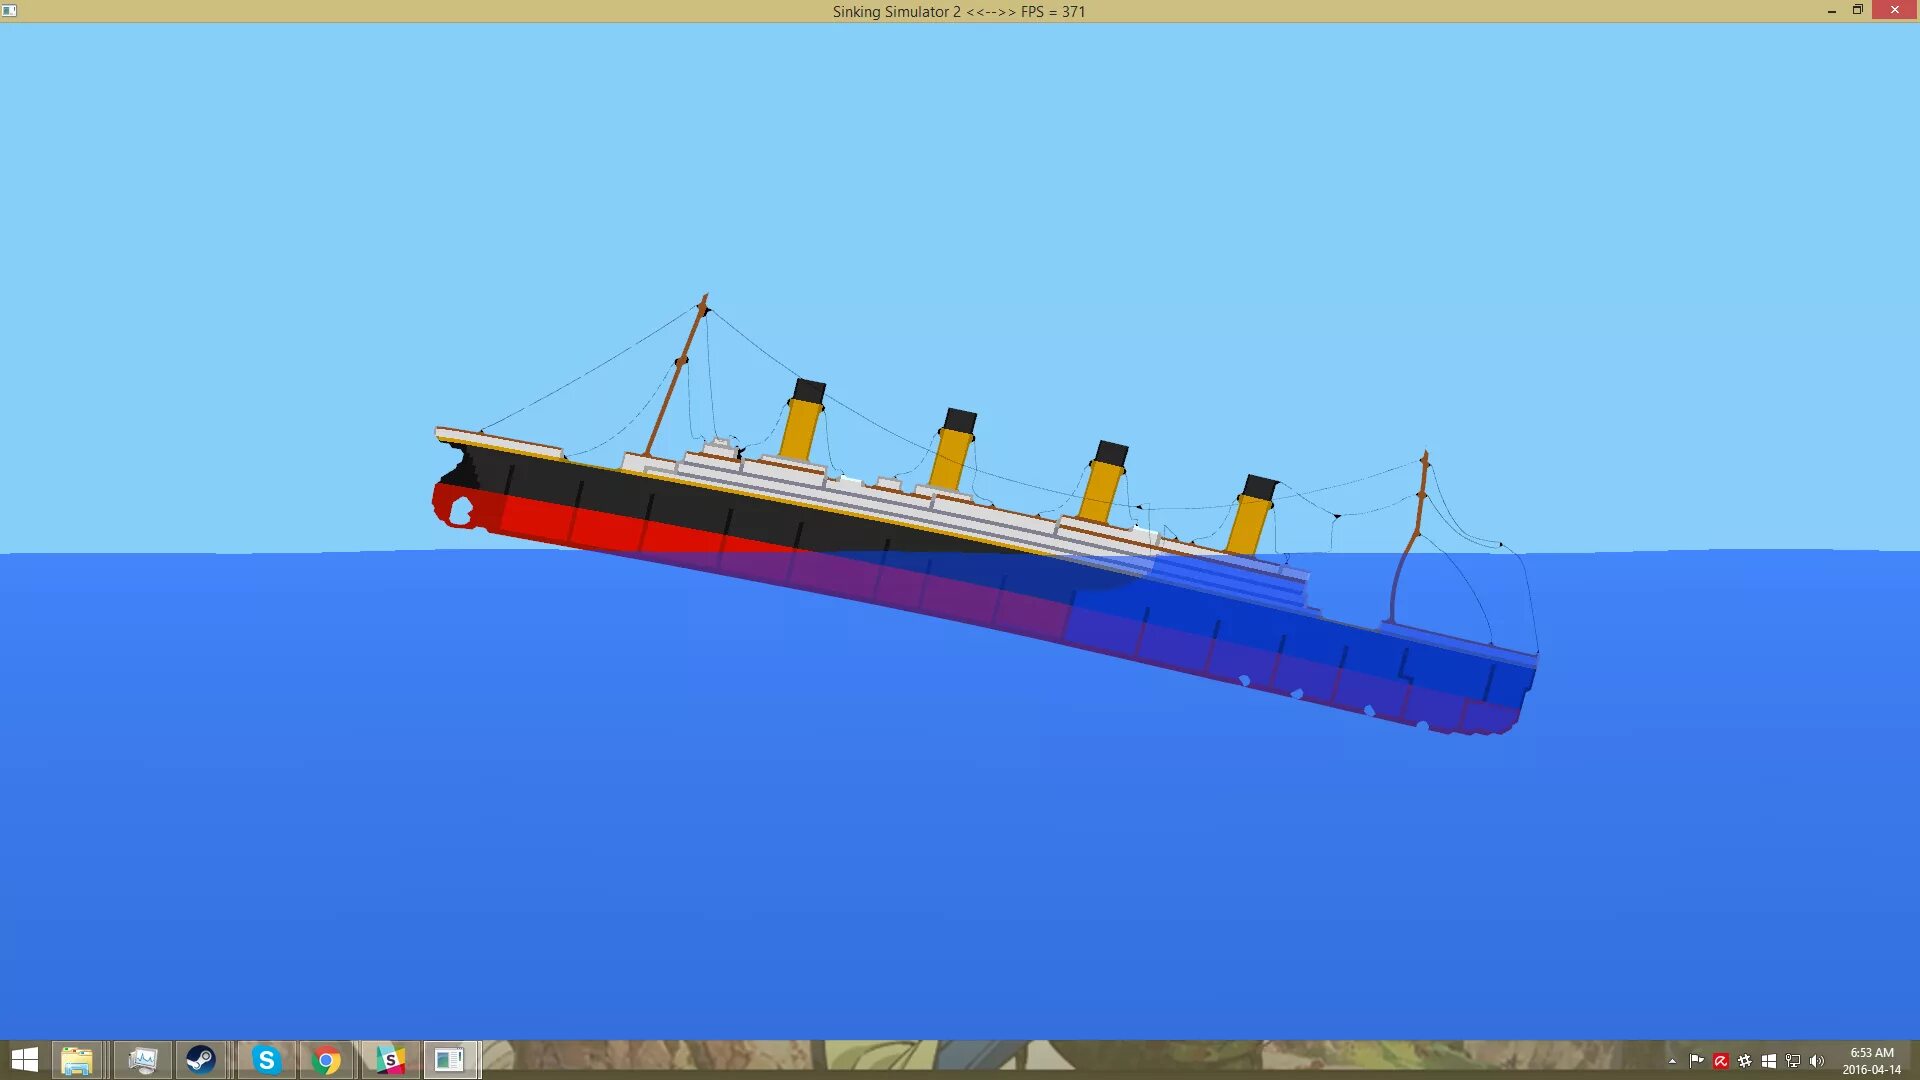Open Skype from the taskbar
Screen dimensions: 1920x1080
click(266, 1060)
